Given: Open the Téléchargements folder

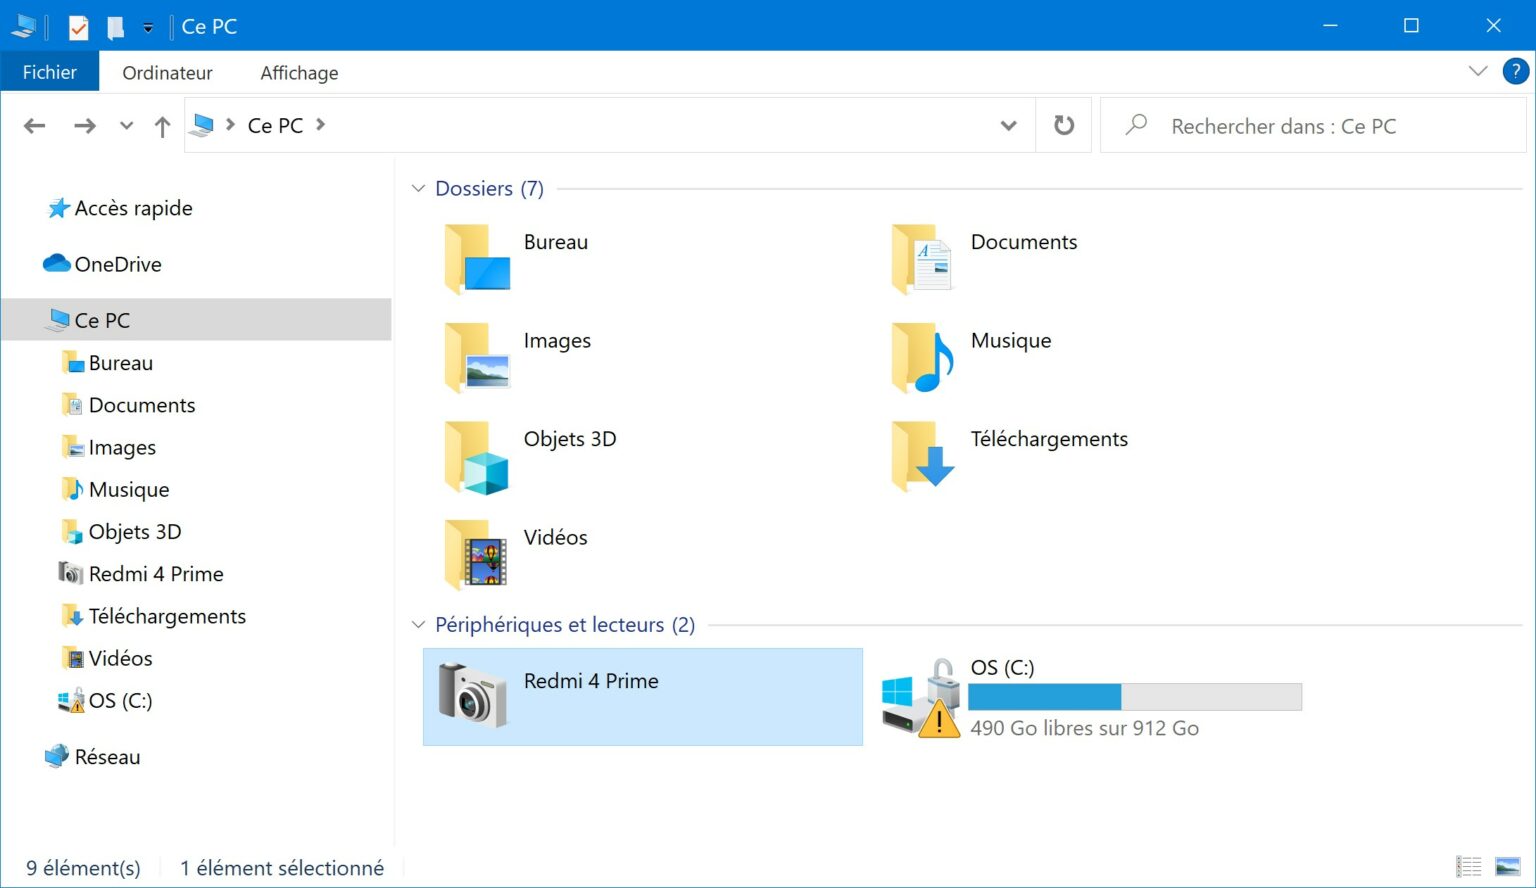Looking at the screenshot, I should (1048, 439).
